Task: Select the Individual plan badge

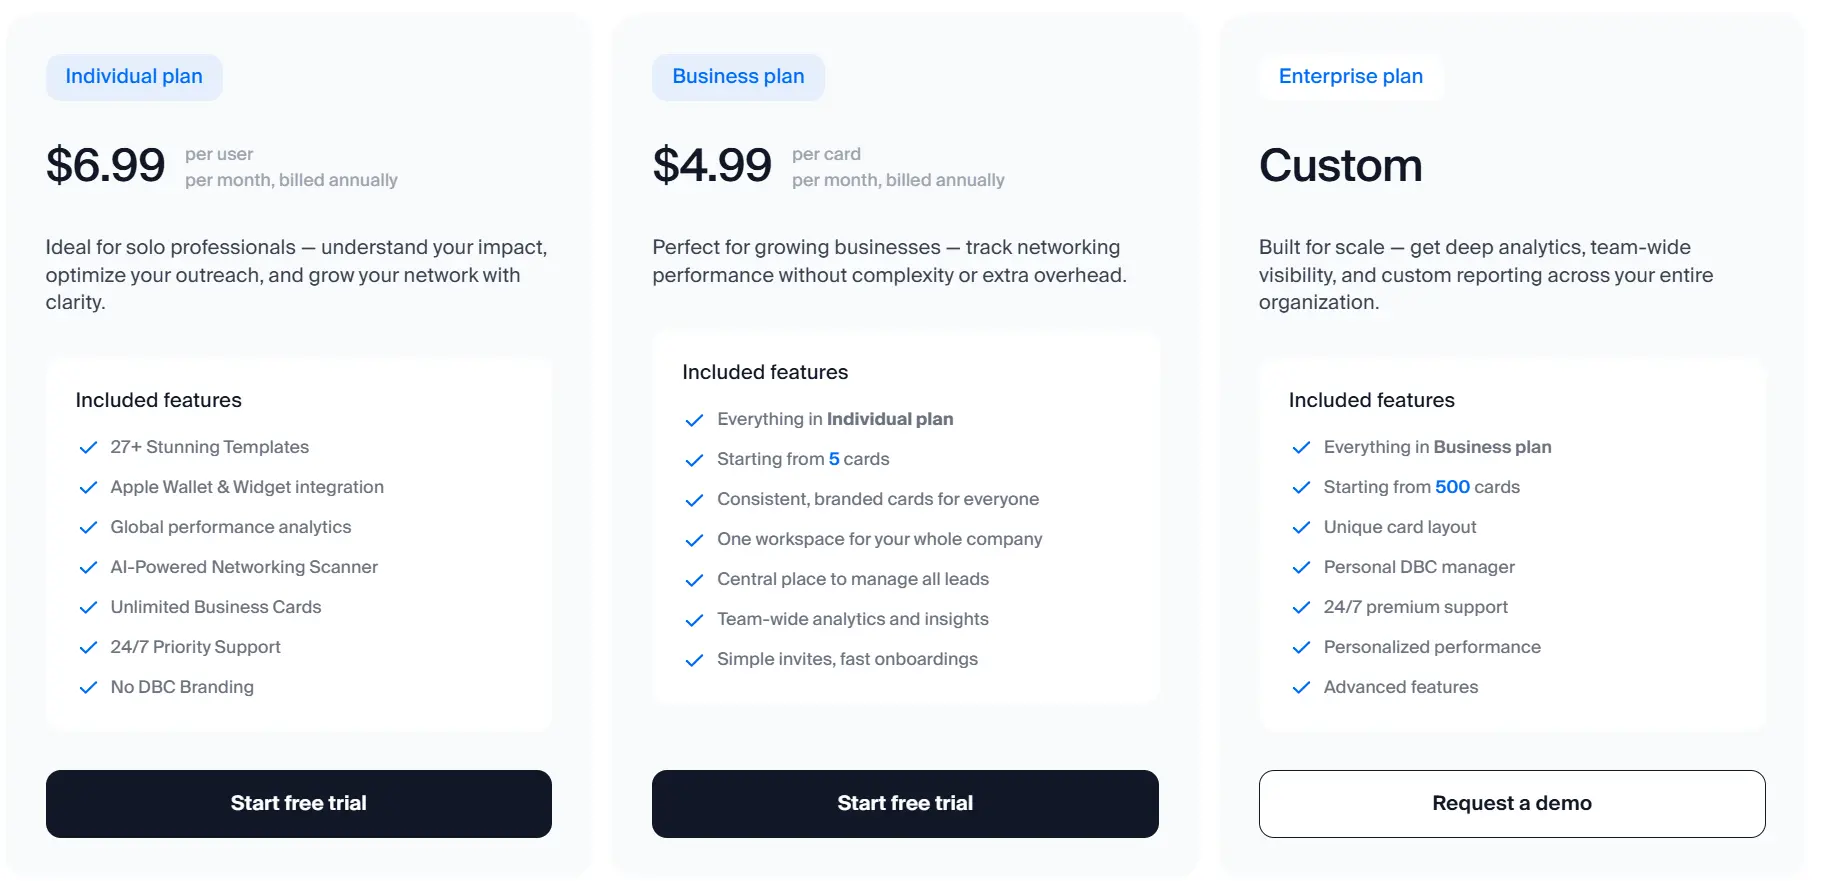Action: click(134, 76)
